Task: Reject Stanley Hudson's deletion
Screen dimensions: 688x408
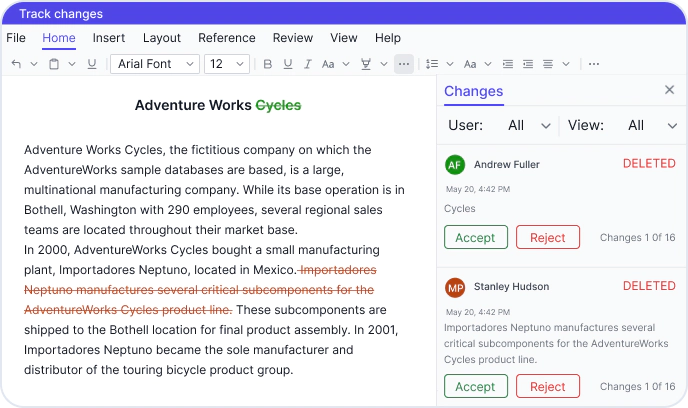Action: tap(548, 387)
